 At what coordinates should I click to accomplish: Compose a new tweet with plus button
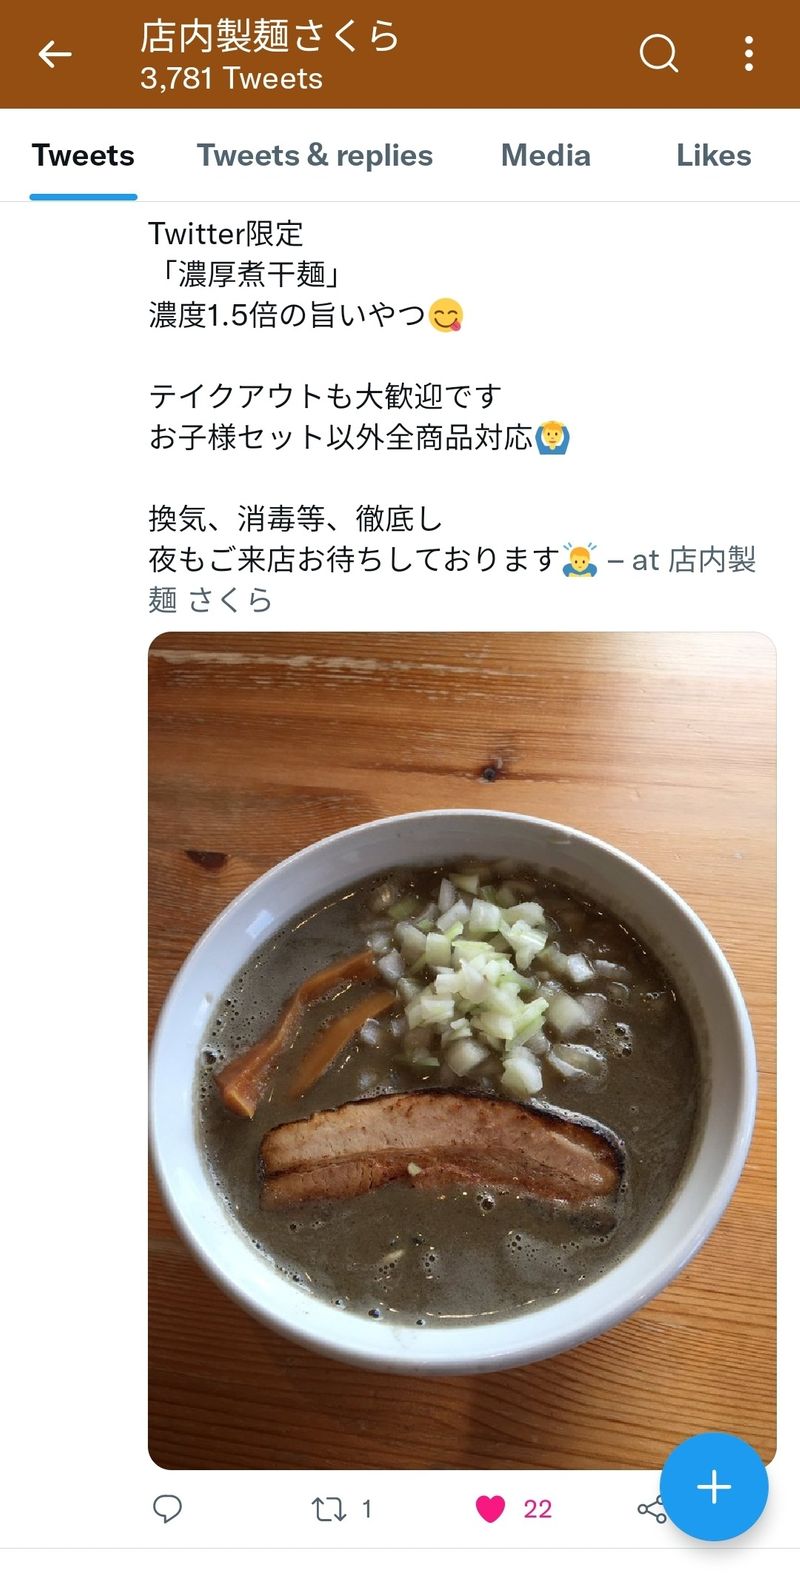tap(714, 1487)
